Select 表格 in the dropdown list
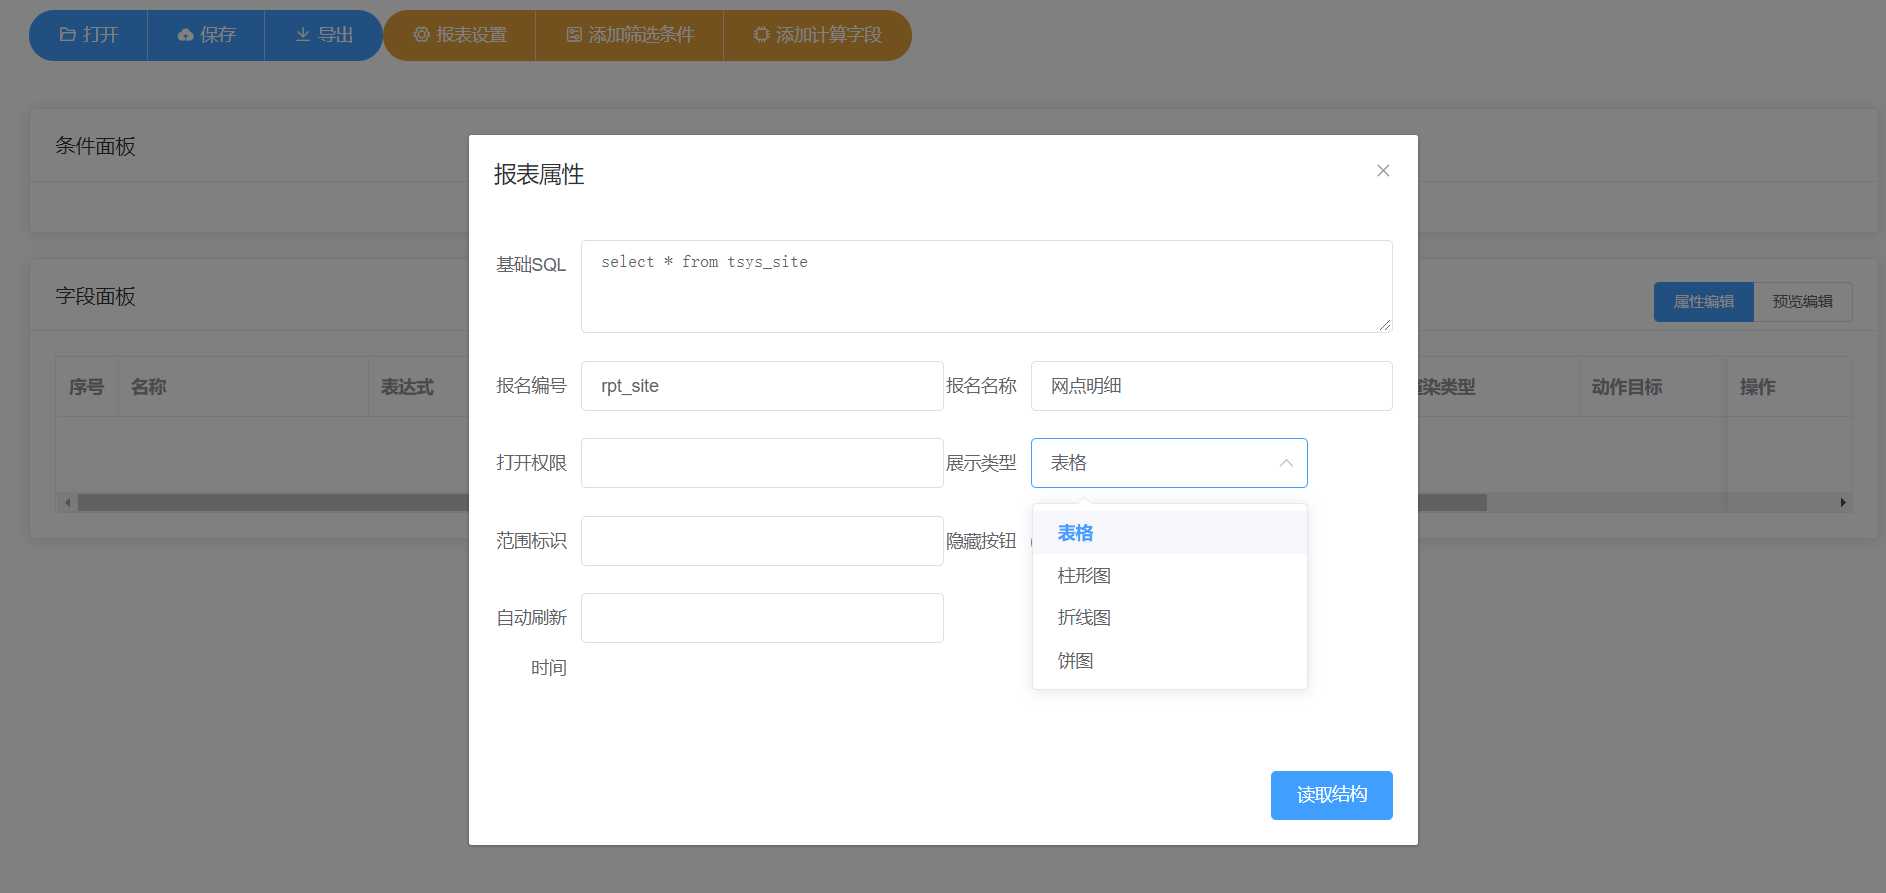 1170,533
